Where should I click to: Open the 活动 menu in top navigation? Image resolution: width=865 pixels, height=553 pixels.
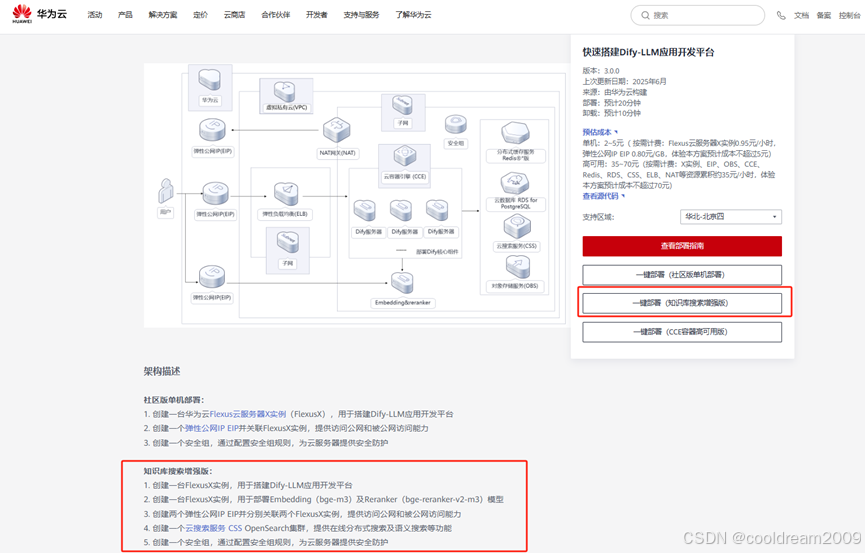[x=95, y=15]
